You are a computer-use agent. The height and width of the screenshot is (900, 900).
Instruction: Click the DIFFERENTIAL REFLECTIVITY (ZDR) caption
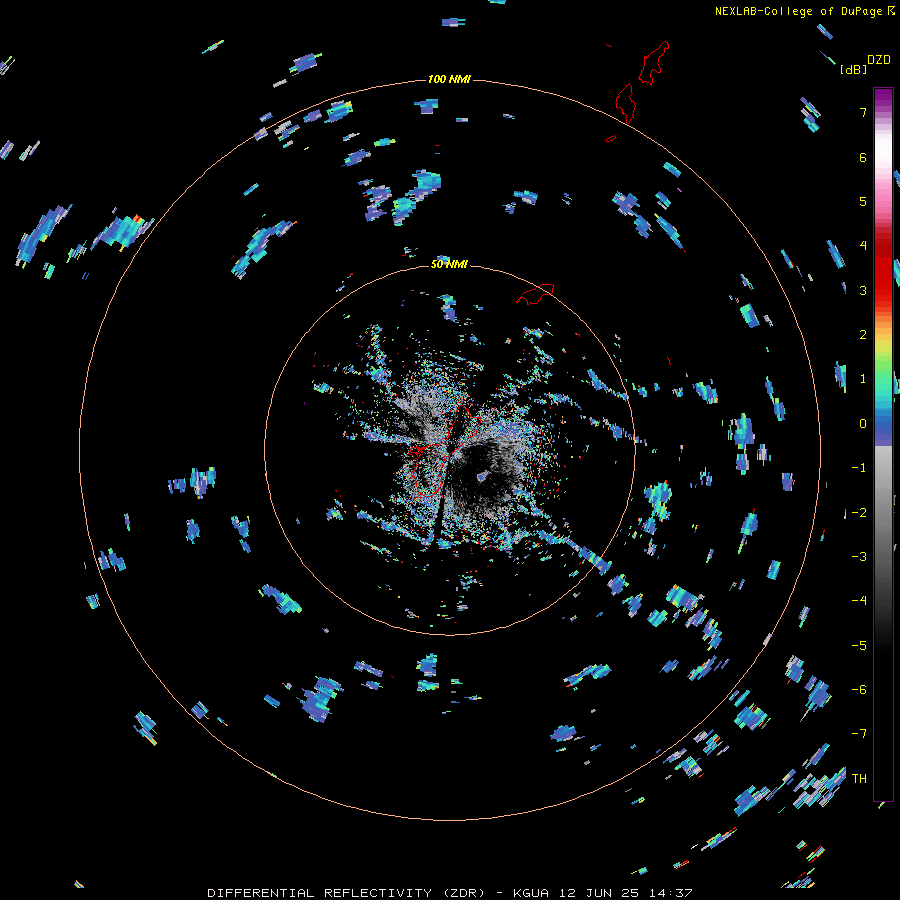click(346, 893)
